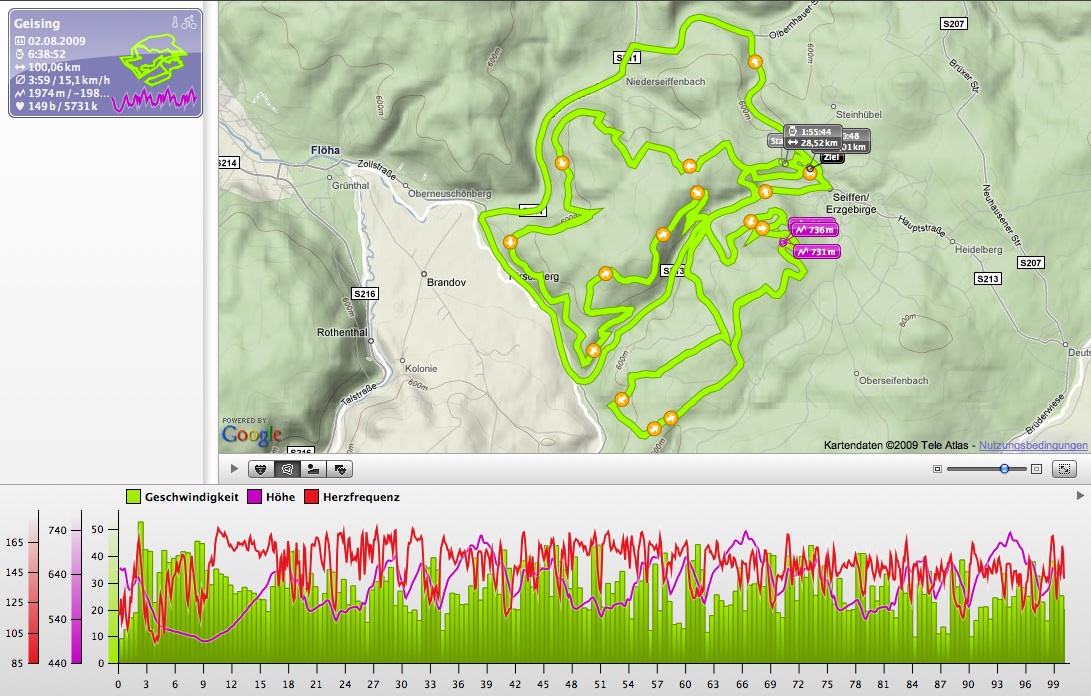Click the cycling sport icon on Geising card
Viewport: 1091px width, 696px height.
pos(189,22)
